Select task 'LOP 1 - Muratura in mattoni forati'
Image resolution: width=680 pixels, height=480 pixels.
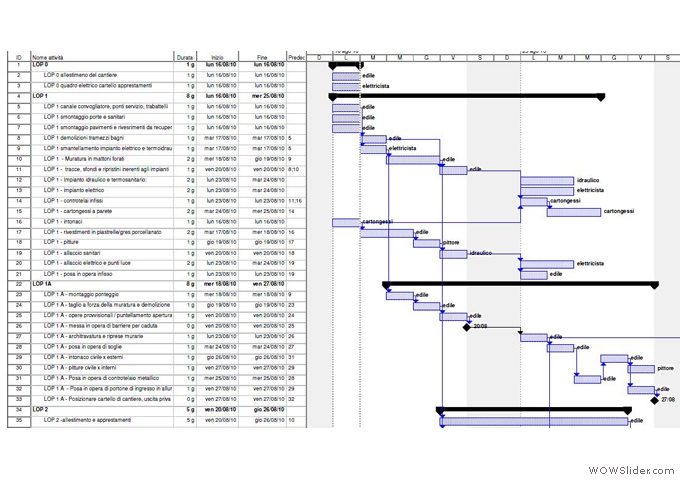[84, 159]
